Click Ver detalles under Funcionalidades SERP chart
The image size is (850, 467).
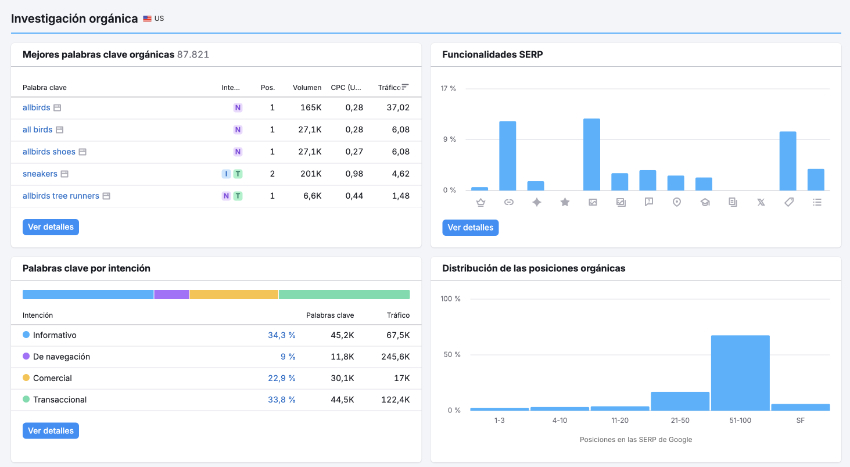coord(470,227)
